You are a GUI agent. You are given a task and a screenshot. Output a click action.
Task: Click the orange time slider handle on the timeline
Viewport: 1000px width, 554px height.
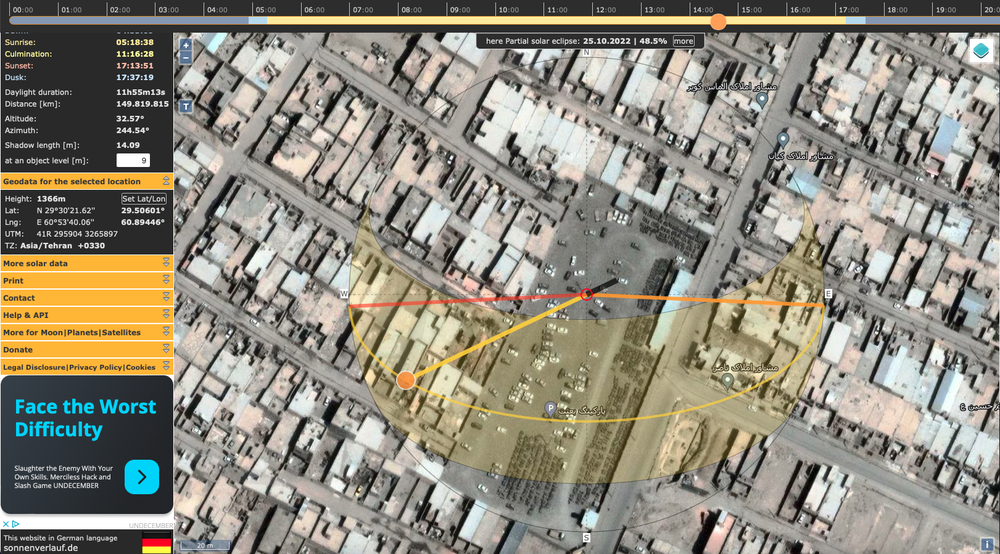(x=718, y=22)
